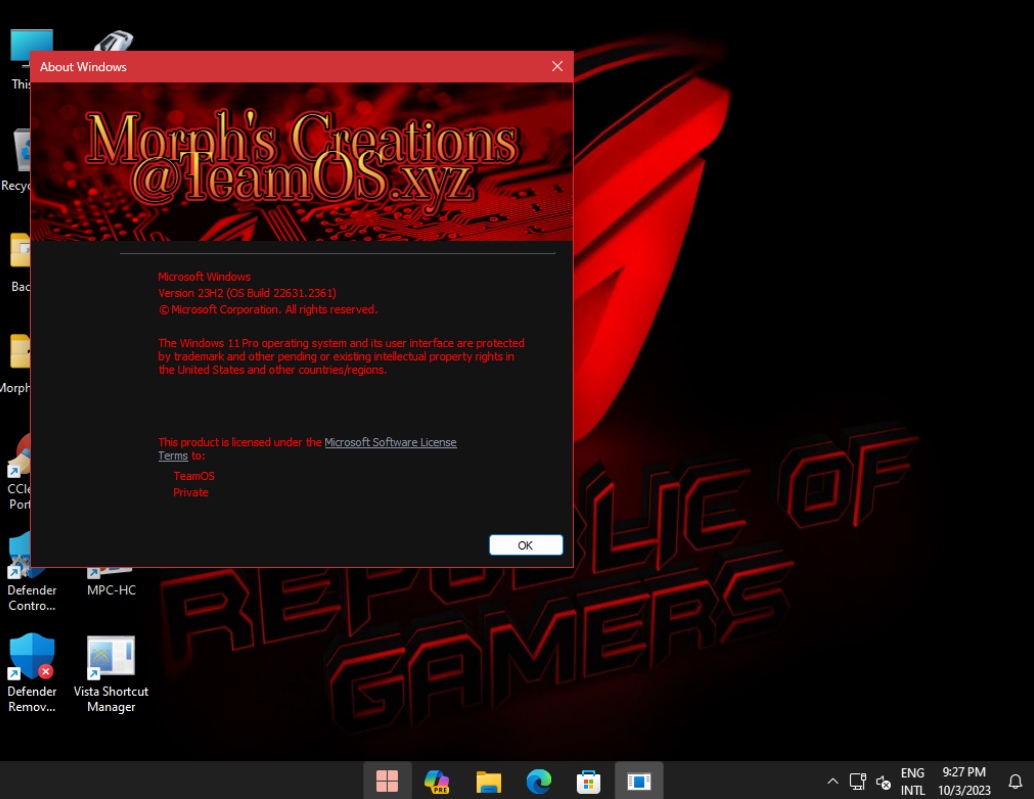
Task: Select the active winver taskbar button
Action: point(639,781)
